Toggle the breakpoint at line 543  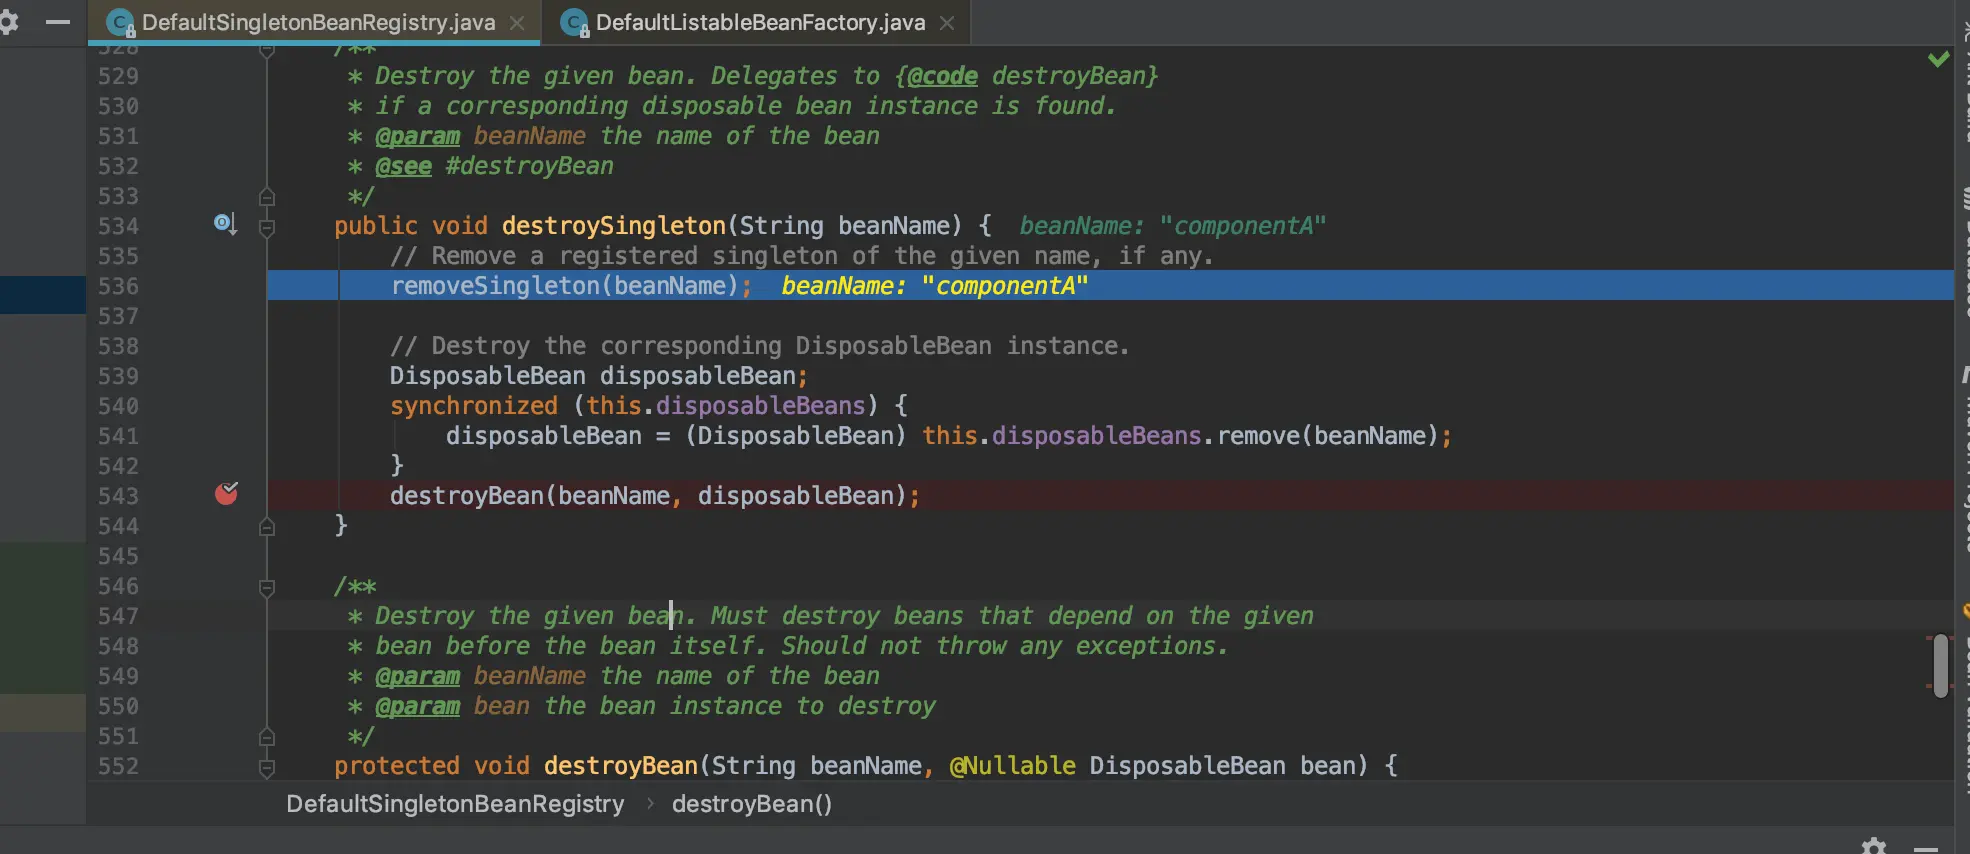(226, 493)
